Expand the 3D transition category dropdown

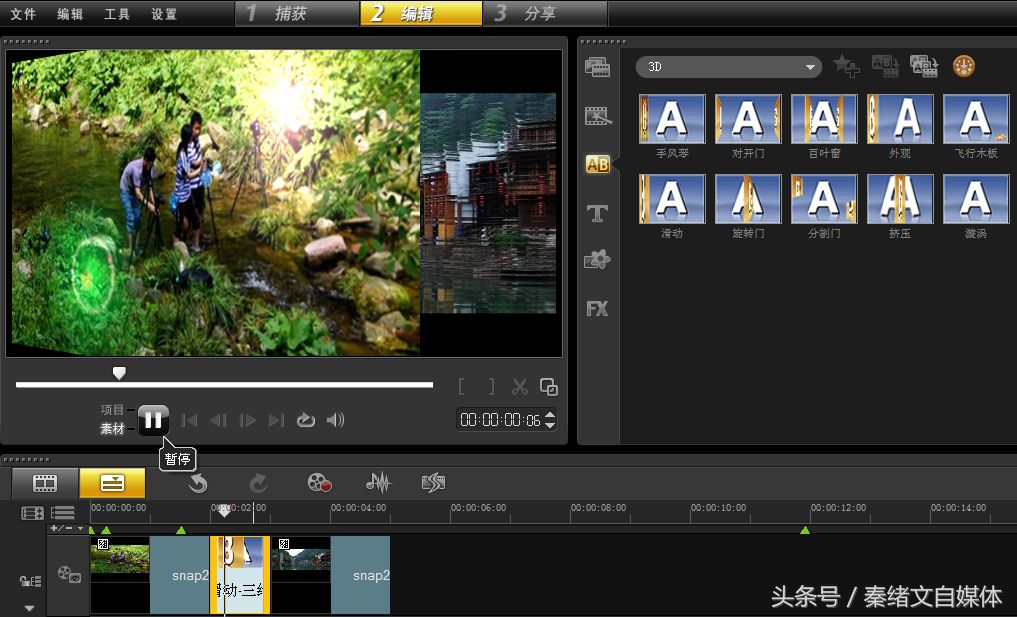coord(810,67)
